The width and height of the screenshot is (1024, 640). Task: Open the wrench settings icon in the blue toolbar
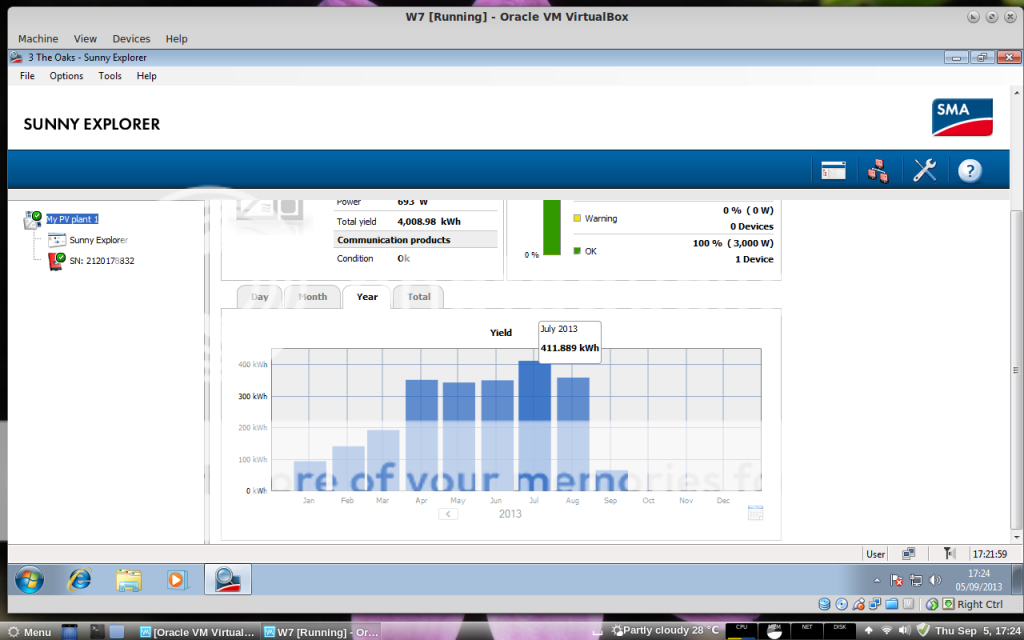click(924, 170)
